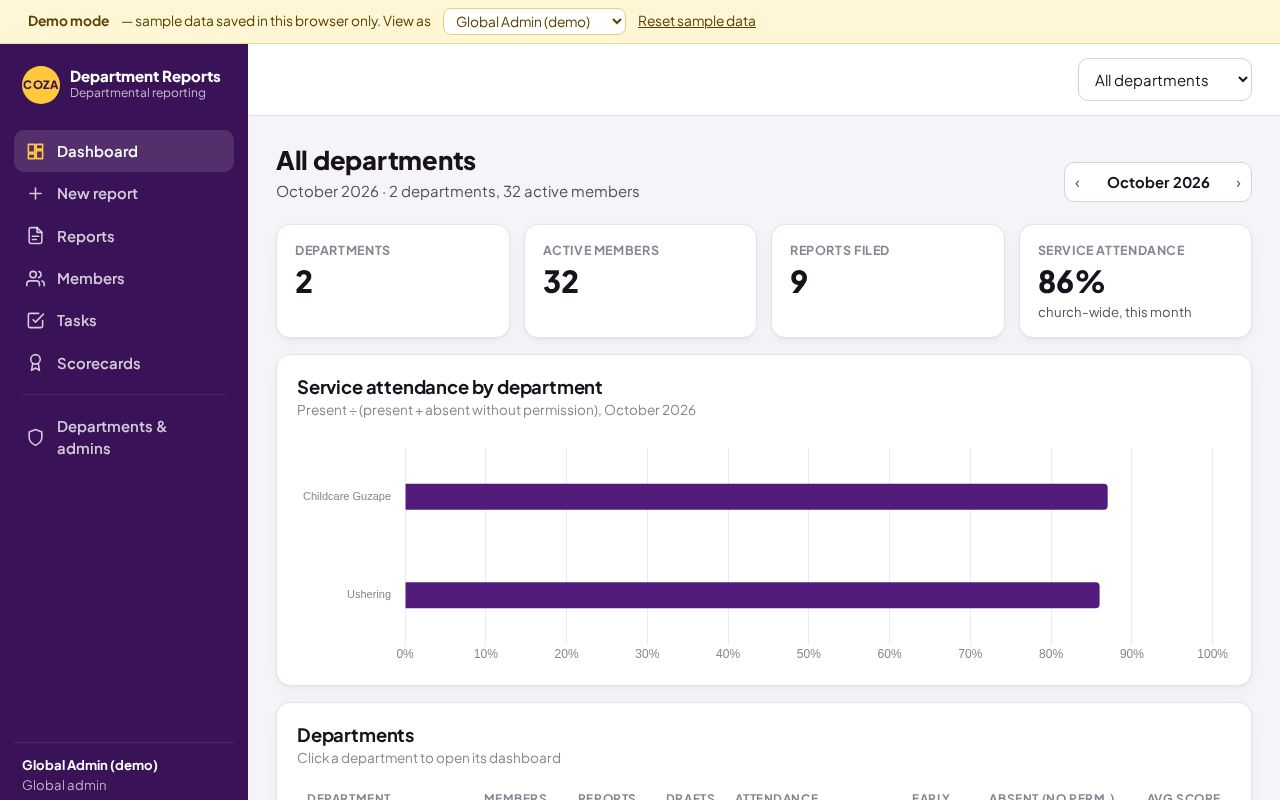Click the All departments page heading

pos(376,160)
